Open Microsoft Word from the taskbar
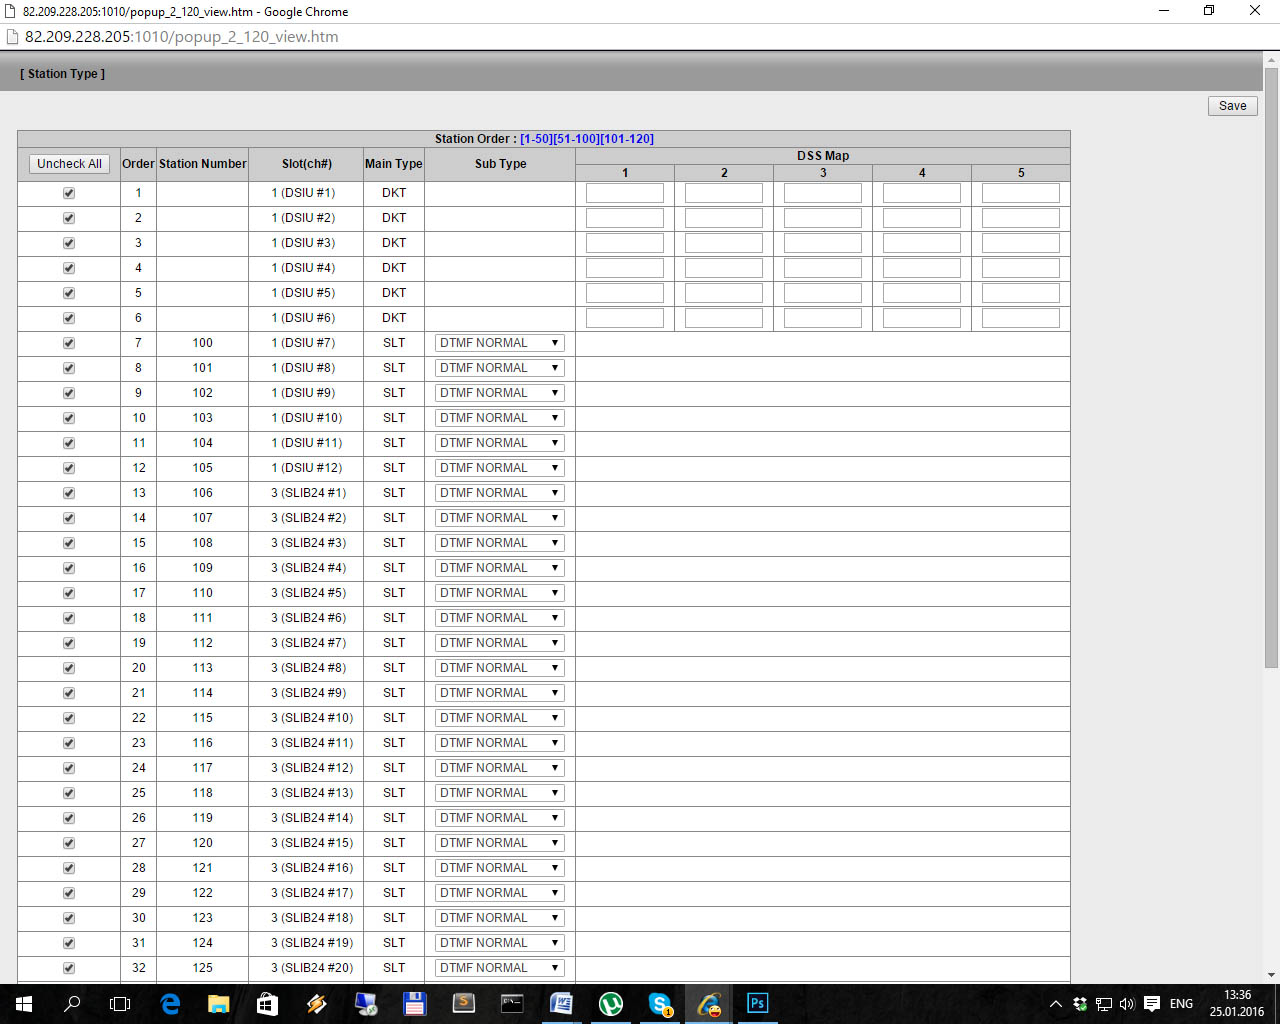 pyautogui.click(x=561, y=1004)
